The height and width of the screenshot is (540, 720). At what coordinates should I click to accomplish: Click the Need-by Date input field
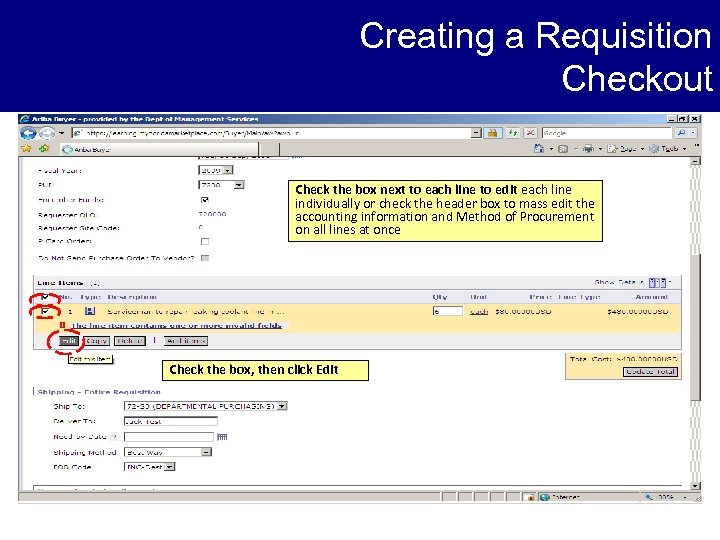pyautogui.click(x=169, y=437)
